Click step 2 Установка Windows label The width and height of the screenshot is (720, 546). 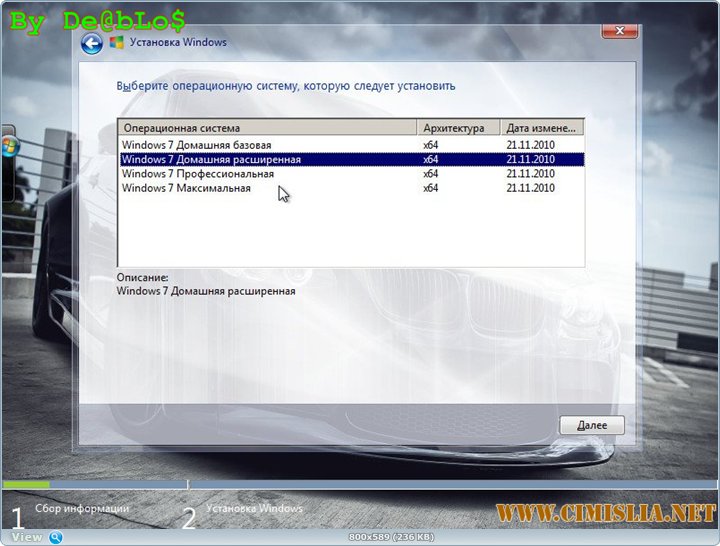tap(254, 509)
